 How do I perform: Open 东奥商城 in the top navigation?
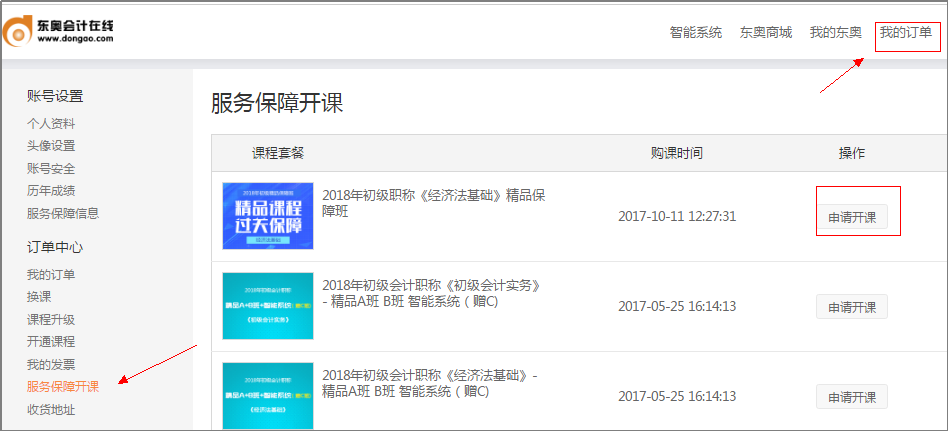(765, 33)
